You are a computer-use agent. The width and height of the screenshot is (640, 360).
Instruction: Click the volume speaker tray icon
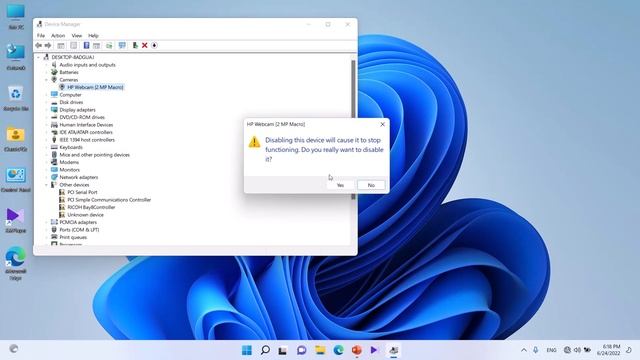coord(577,350)
